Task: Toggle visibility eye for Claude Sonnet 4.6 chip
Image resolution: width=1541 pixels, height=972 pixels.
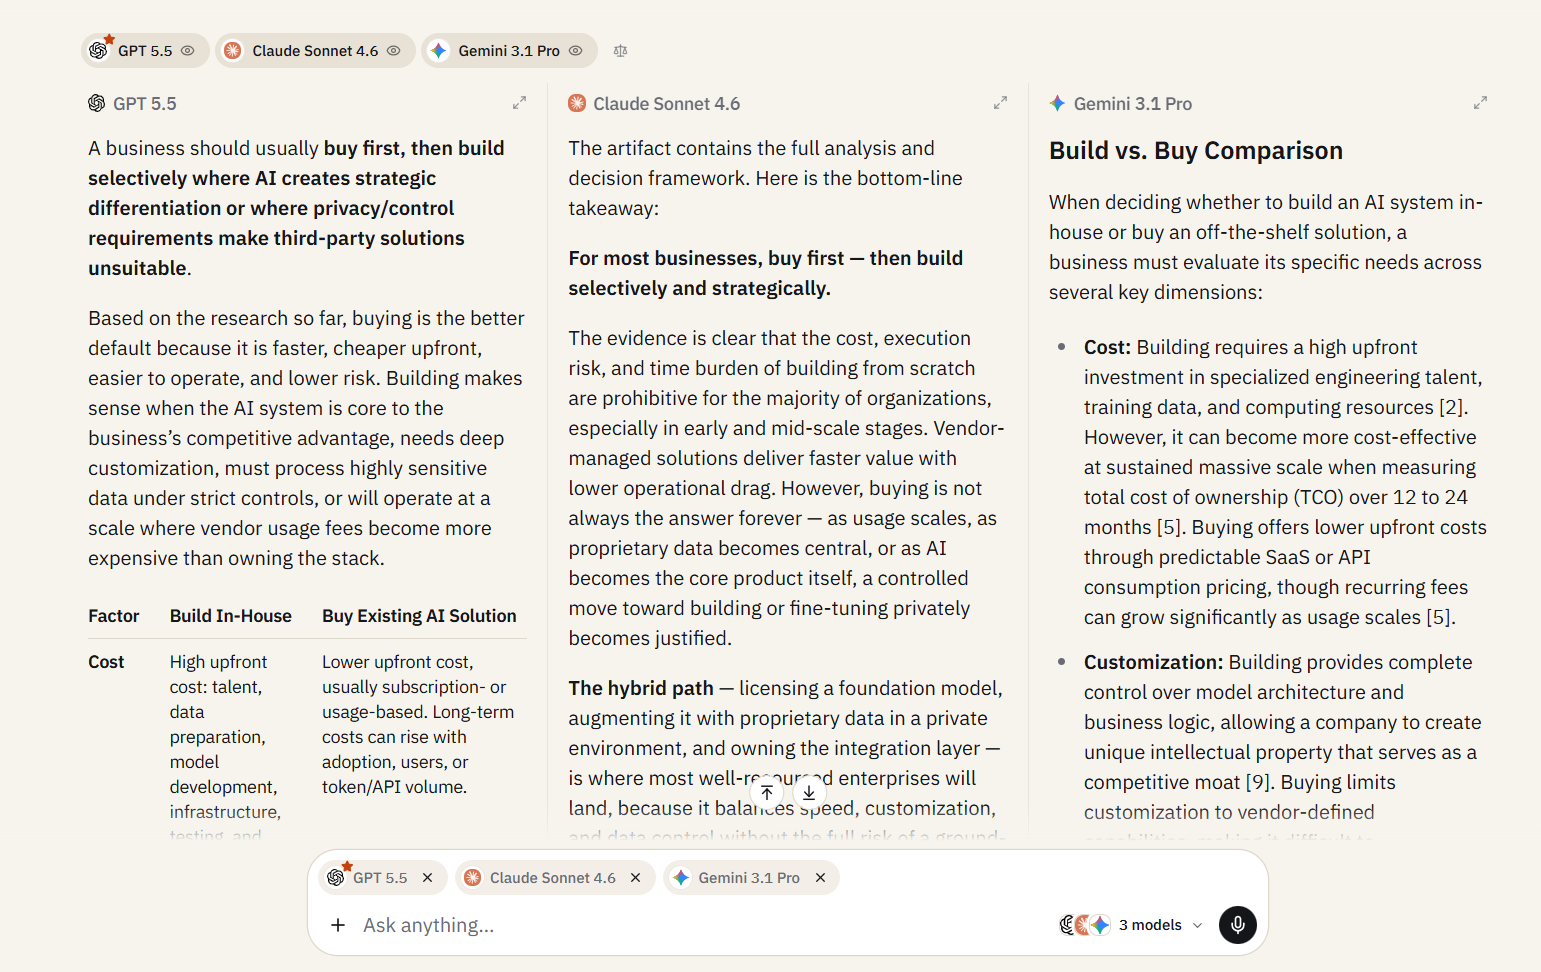Action: [393, 51]
